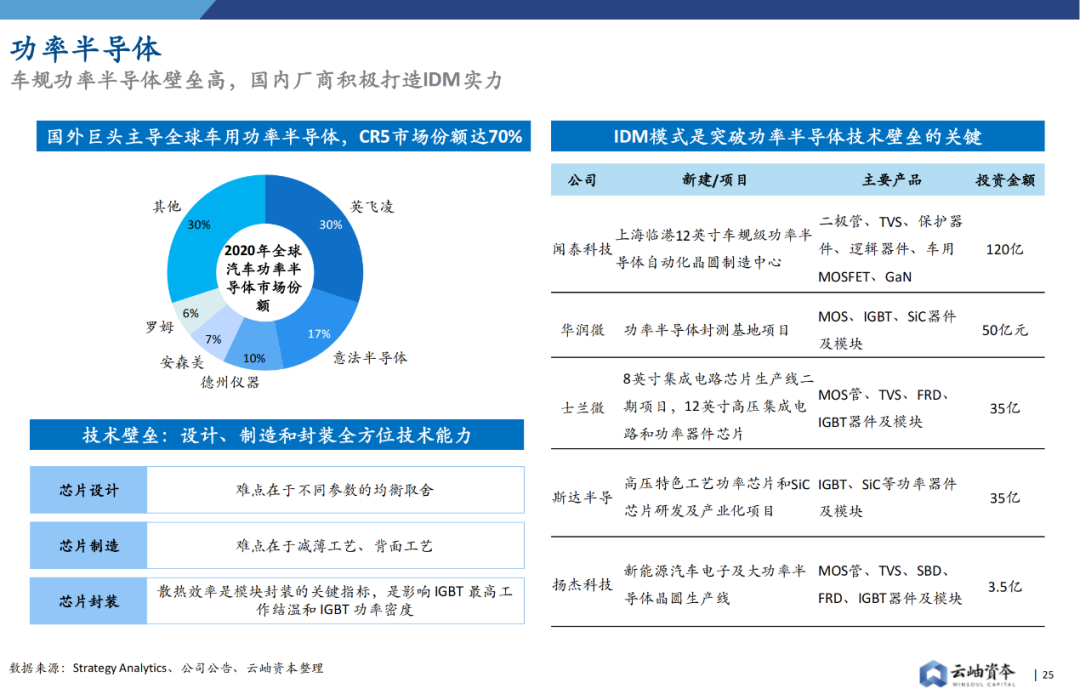Click the header "国外巨头主导全球车用功率半导体，CR5市场份额达70%"
Screen dimensions: 1080x694
[x=284, y=136]
